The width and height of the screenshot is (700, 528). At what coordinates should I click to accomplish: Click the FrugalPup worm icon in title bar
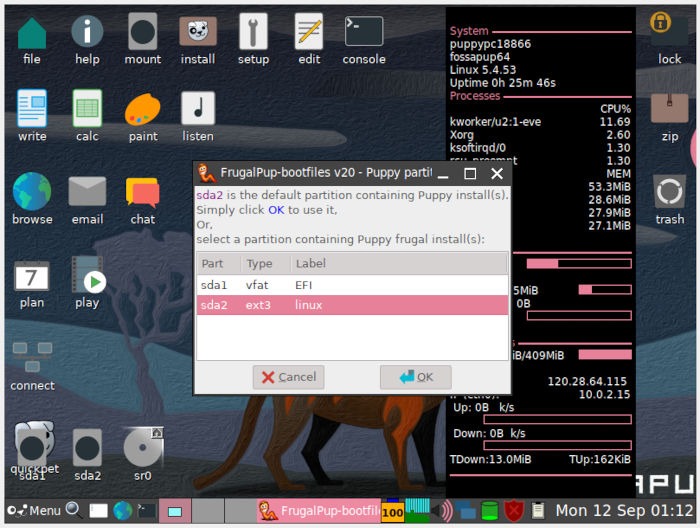(207, 173)
